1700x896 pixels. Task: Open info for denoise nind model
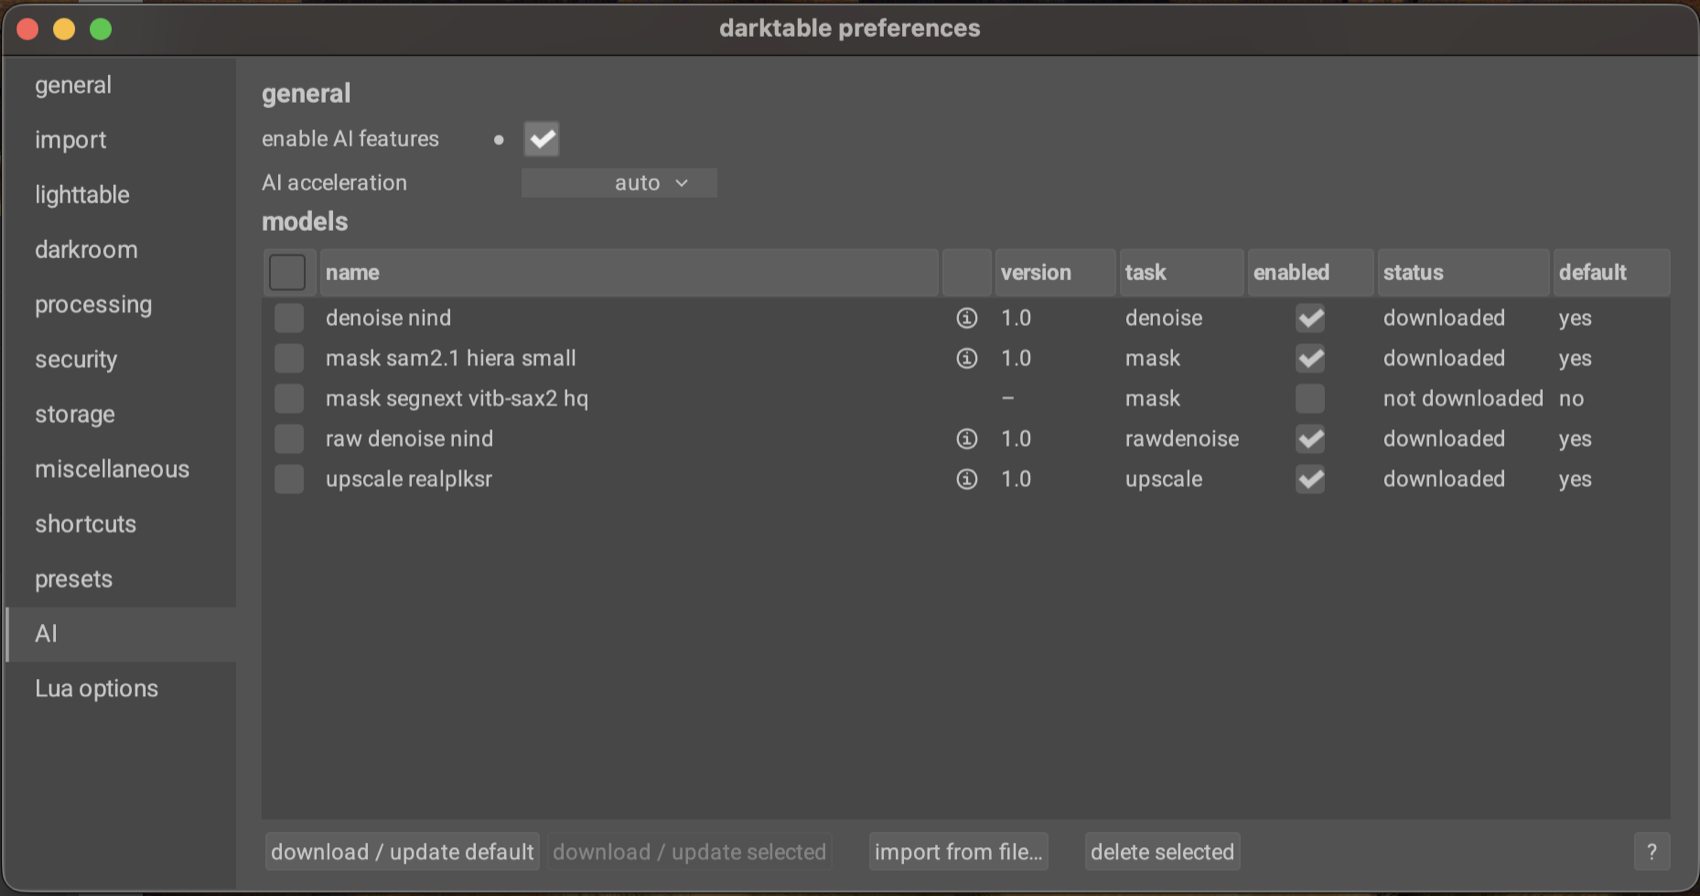(966, 318)
